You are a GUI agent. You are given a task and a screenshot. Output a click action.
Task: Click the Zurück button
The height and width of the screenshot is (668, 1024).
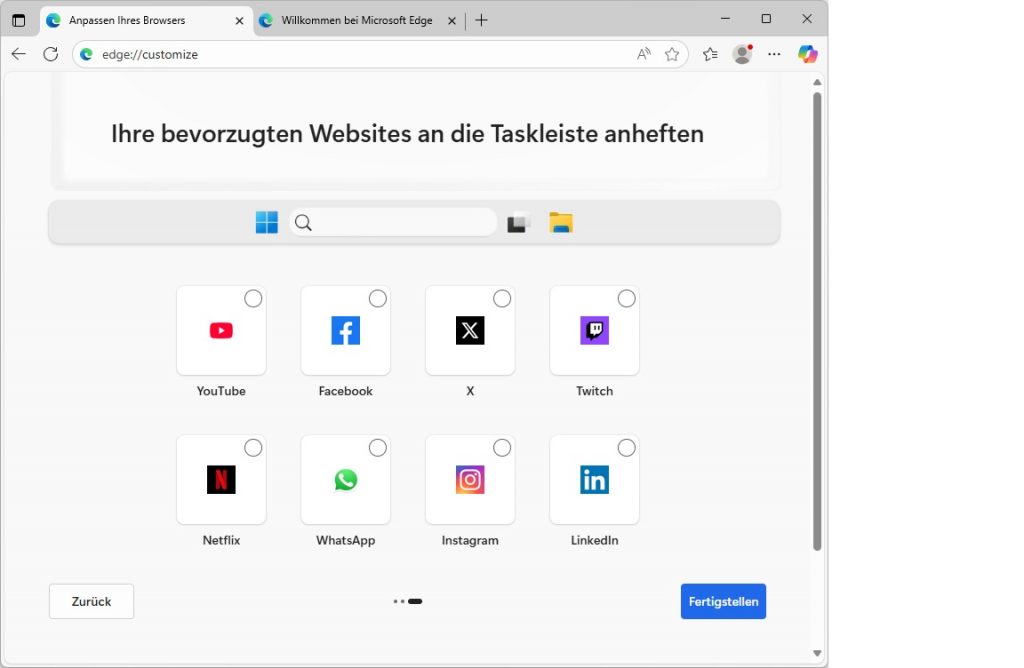click(x=91, y=601)
